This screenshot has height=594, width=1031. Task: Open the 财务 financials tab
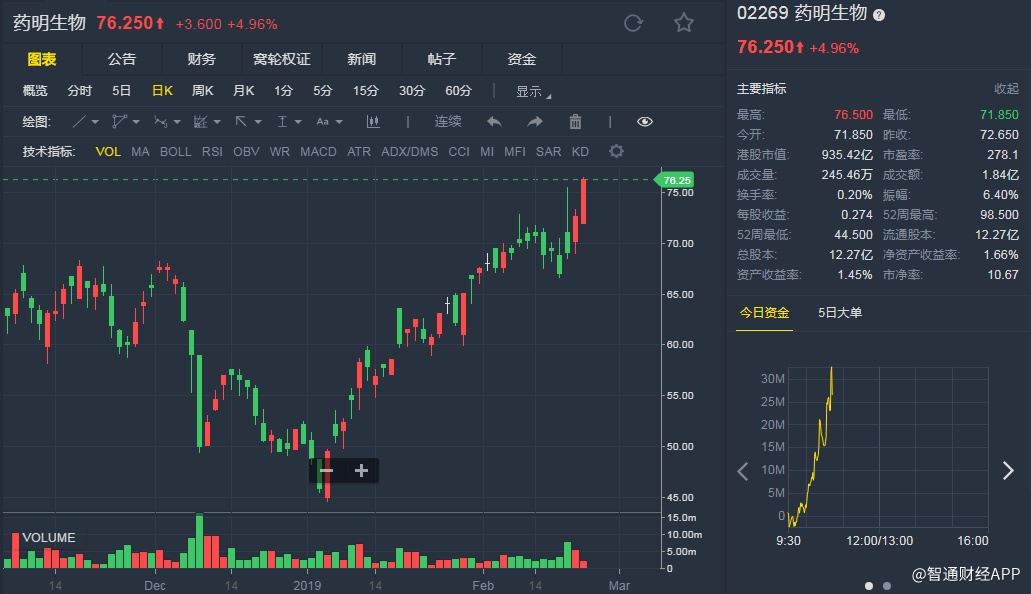click(201, 59)
